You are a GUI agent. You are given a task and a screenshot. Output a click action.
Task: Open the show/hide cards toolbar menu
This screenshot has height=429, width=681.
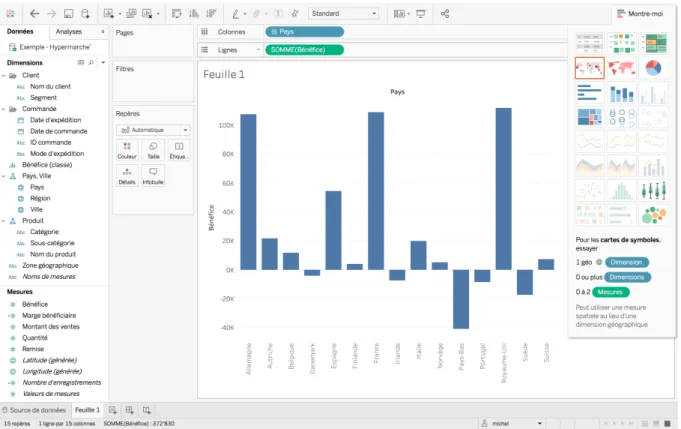click(399, 13)
